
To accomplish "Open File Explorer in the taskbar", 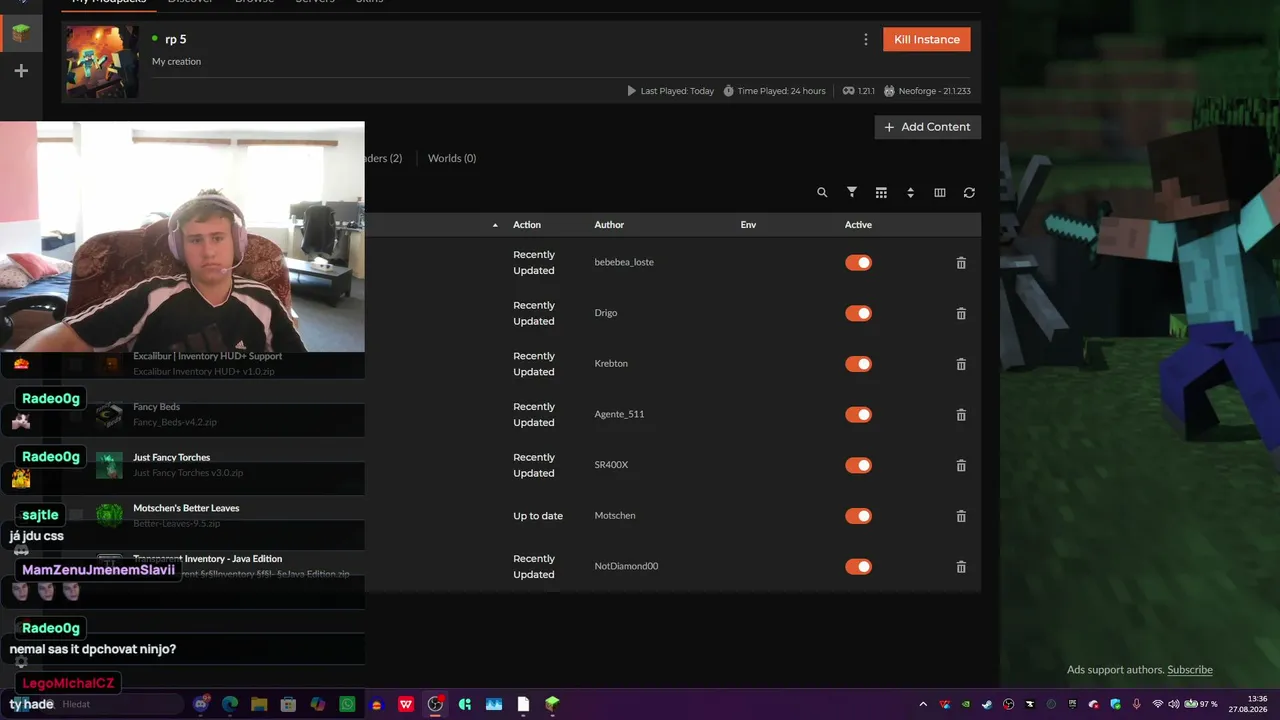I will pos(259,704).
